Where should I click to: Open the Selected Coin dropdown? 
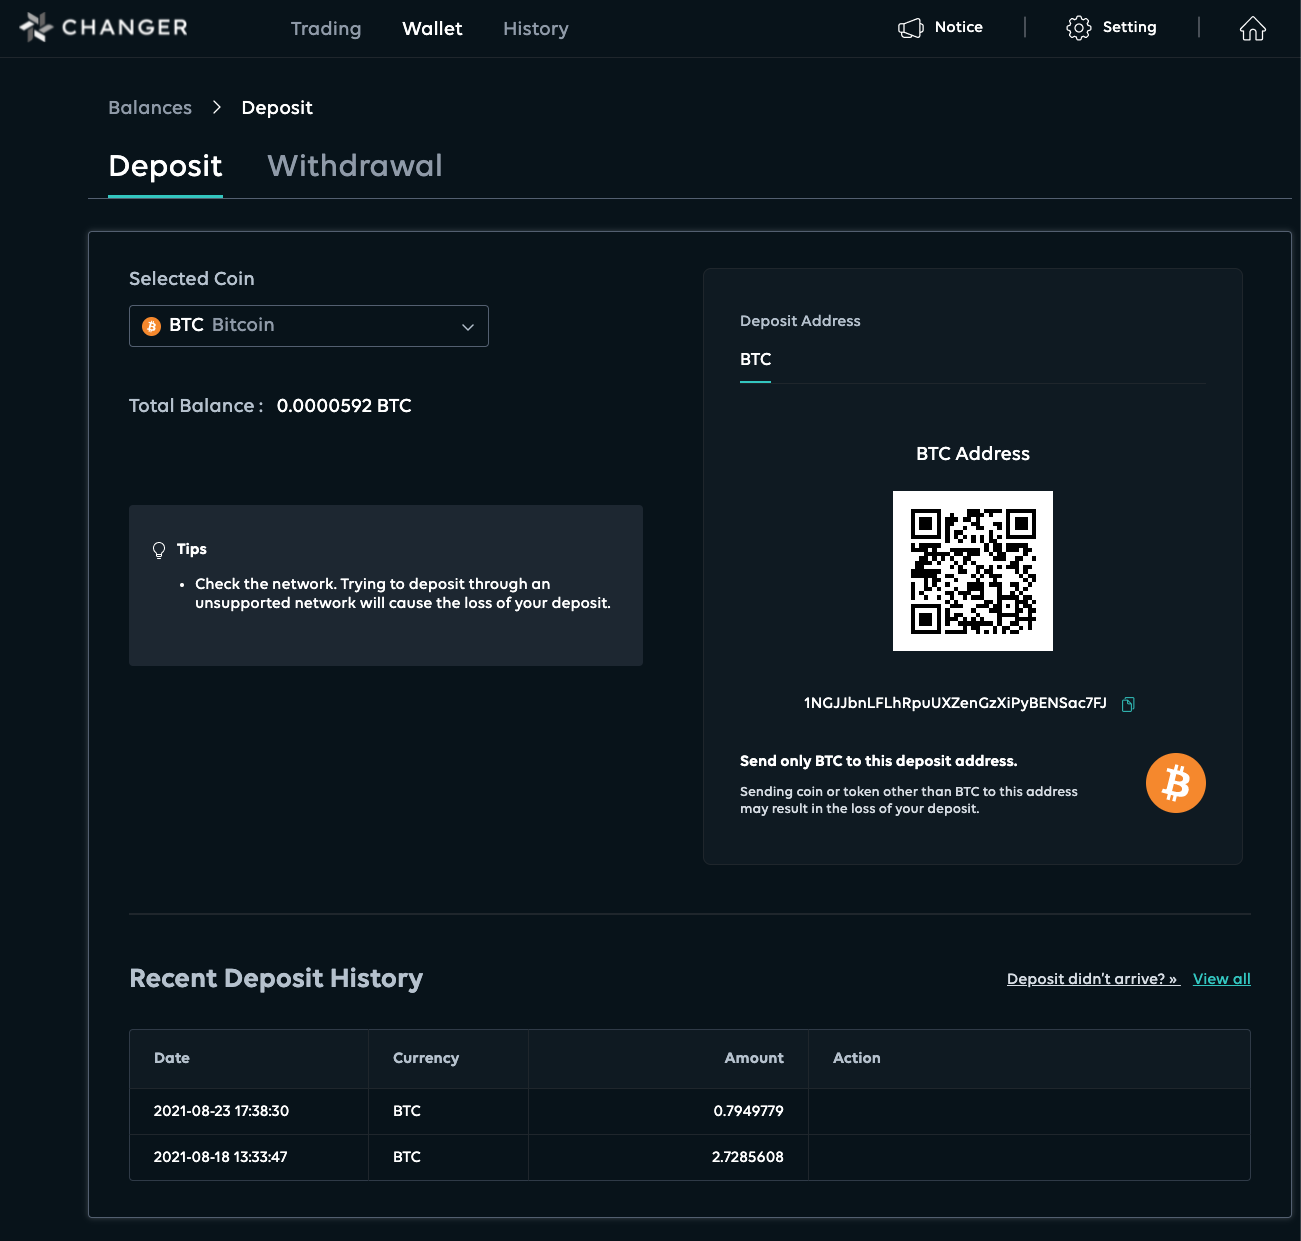pyautogui.click(x=309, y=326)
